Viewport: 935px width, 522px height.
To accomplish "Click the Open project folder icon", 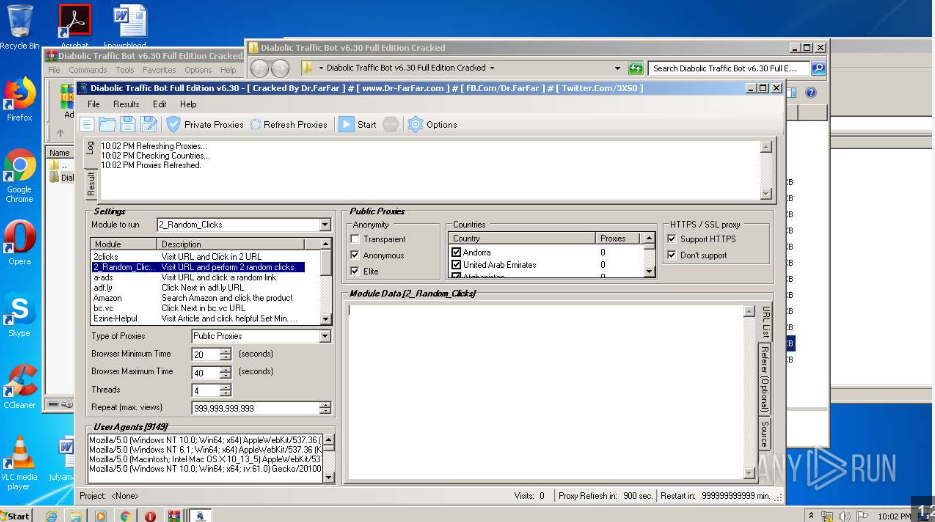I will (x=107, y=124).
